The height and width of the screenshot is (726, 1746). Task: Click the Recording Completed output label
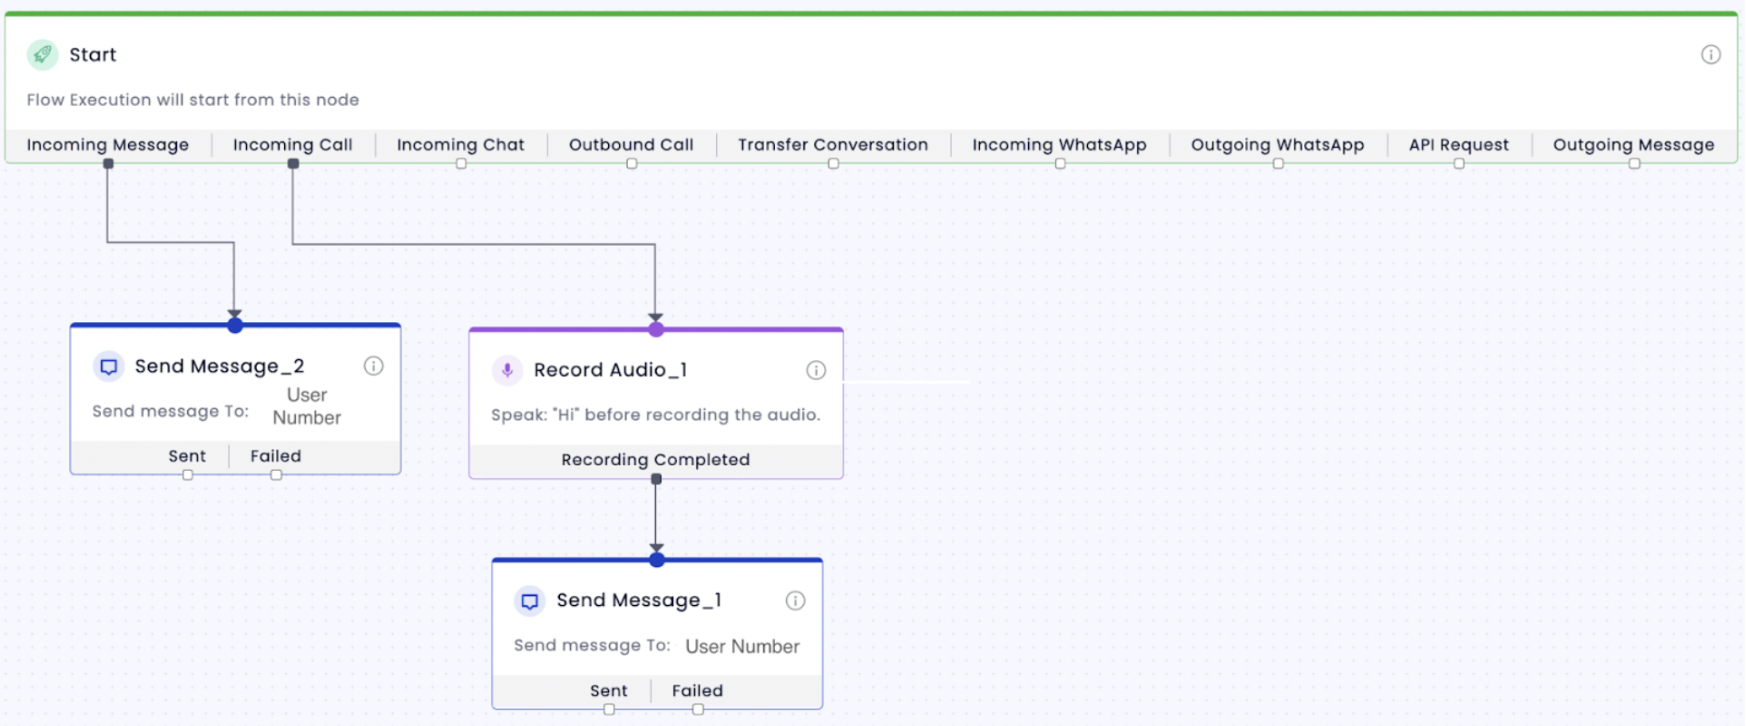(655, 460)
